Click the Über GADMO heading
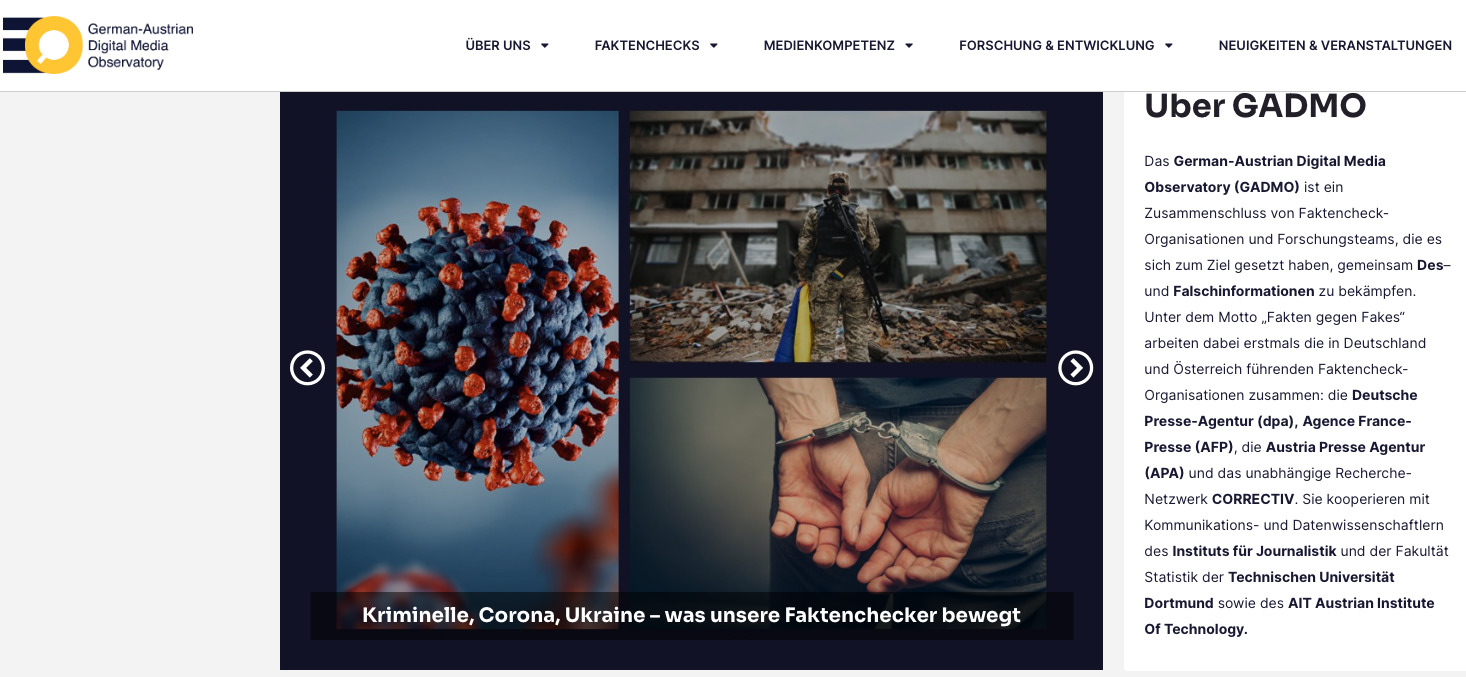Image resolution: width=1466 pixels, height=677 pixels. (1255, 105)
